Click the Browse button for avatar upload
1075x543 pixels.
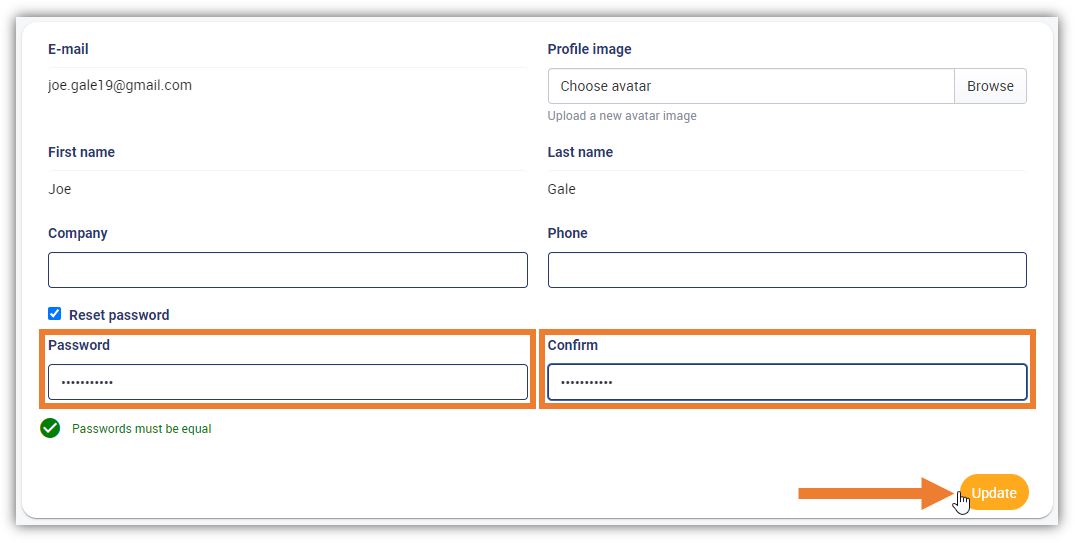coord(990,86)
